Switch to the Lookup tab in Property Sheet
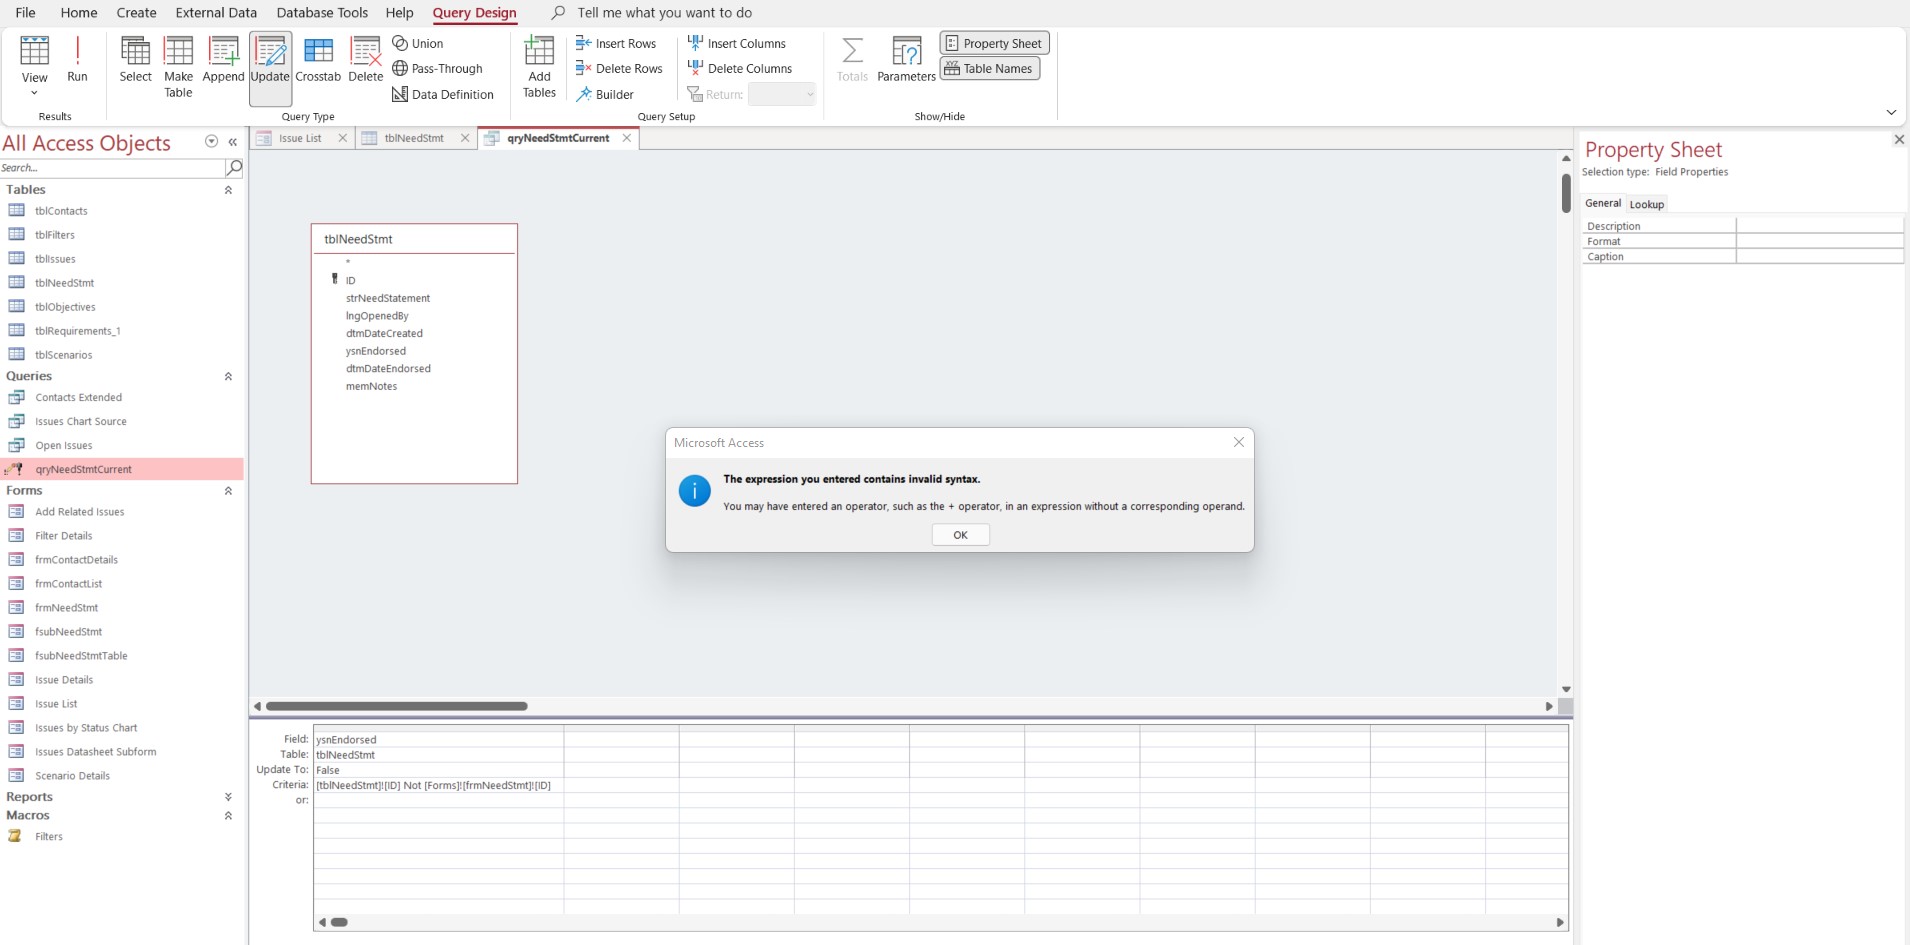The image size is (1910, 945). (1646, 204)
